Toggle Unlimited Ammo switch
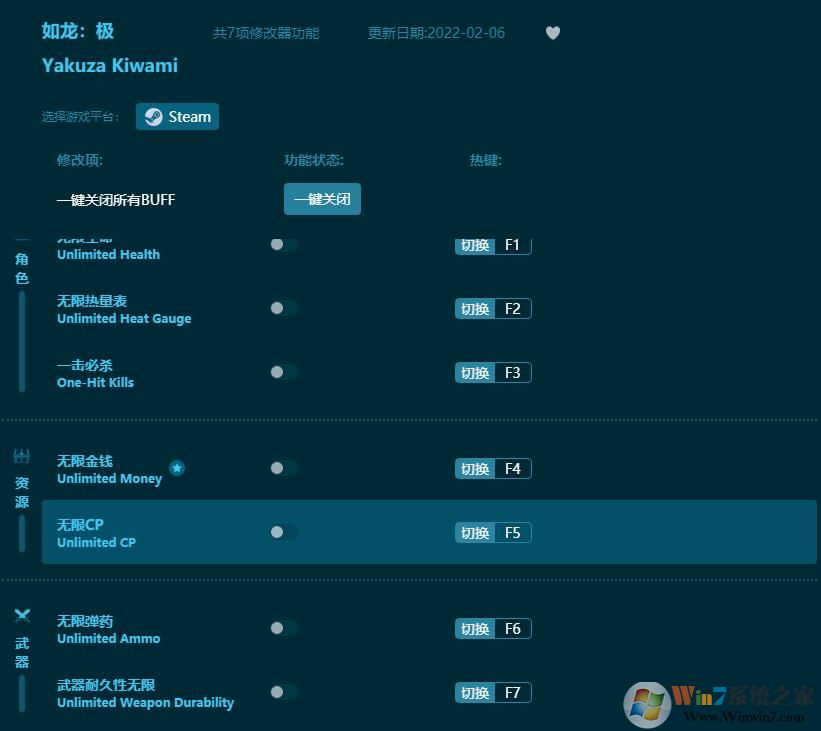 click(283, 628)
